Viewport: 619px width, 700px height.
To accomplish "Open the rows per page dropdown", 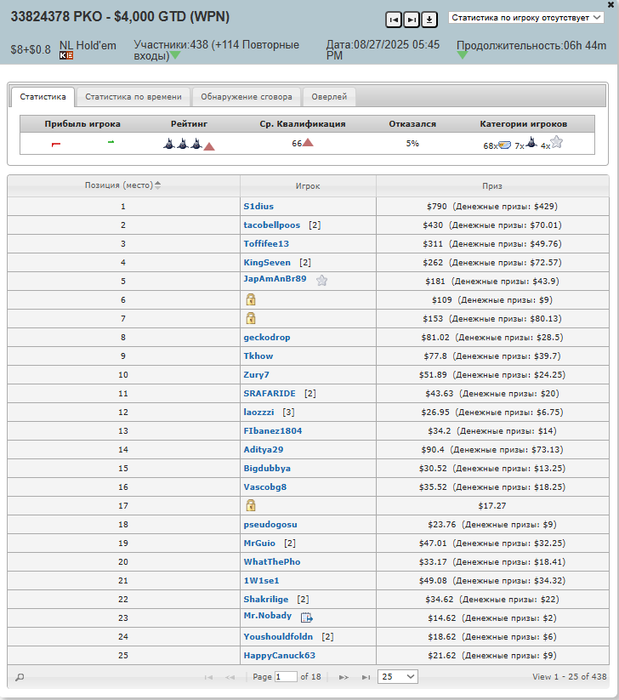I will tap(398, 677).
